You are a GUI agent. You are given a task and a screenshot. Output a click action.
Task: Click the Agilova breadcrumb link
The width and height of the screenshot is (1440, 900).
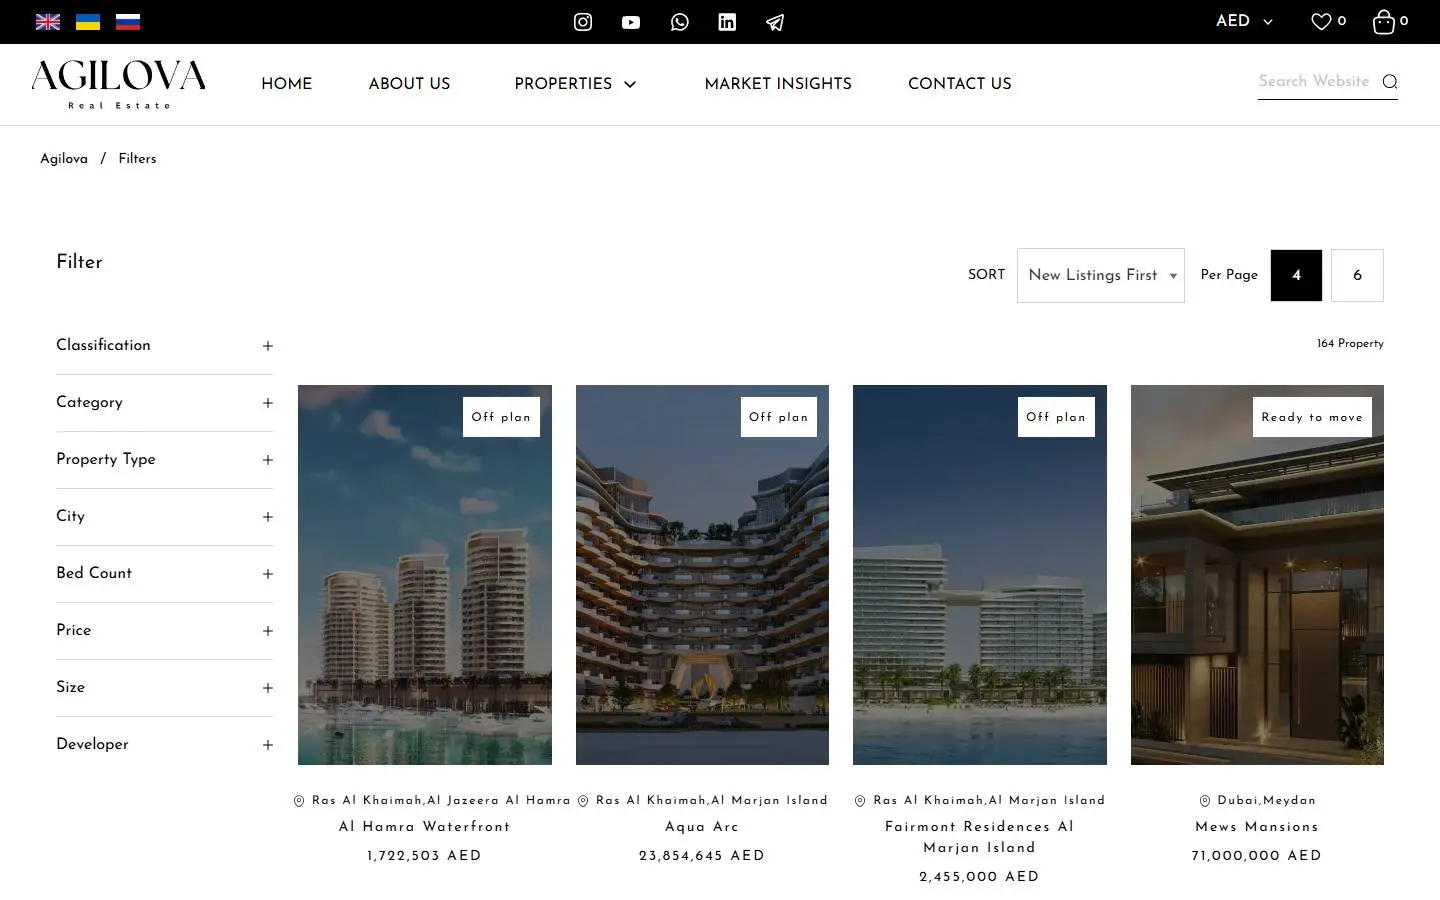[x=64, y=159]
